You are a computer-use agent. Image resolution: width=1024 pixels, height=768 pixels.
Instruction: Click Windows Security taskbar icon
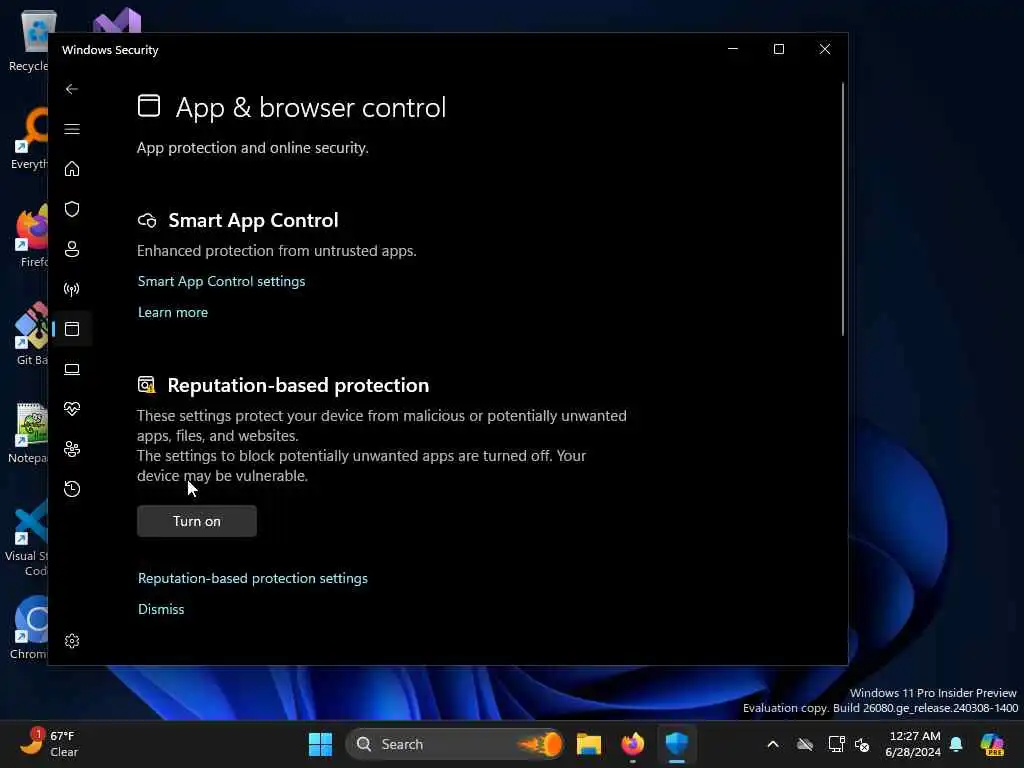point(677,744)
